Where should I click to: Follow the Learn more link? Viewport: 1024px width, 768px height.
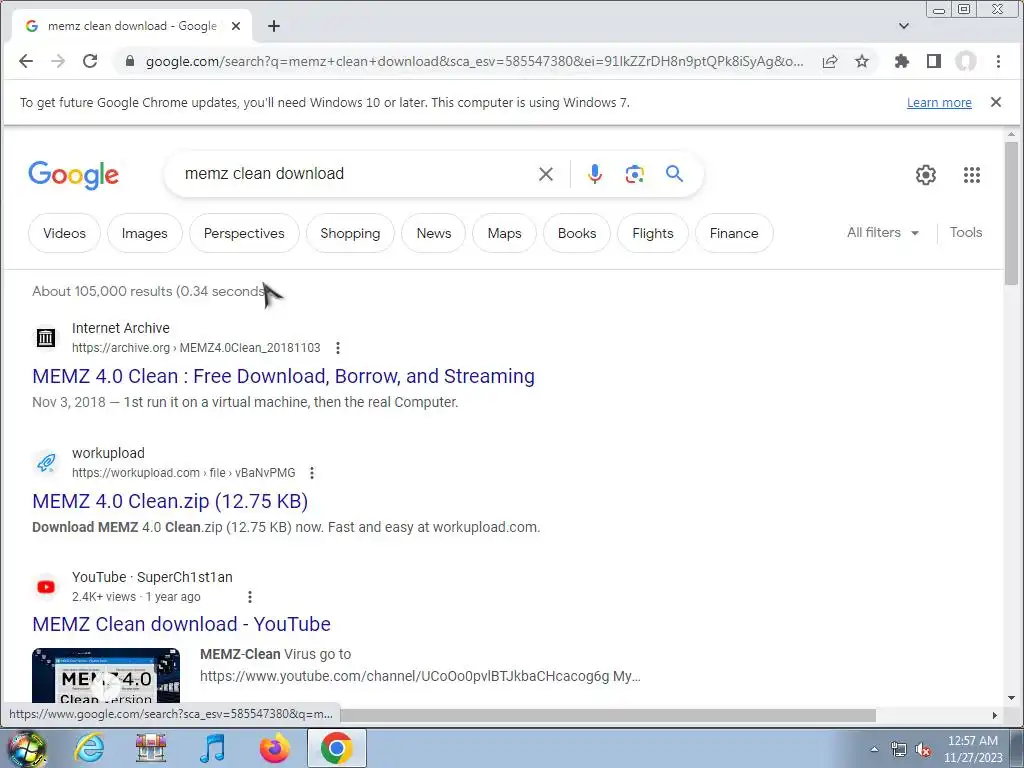(939, 103)
